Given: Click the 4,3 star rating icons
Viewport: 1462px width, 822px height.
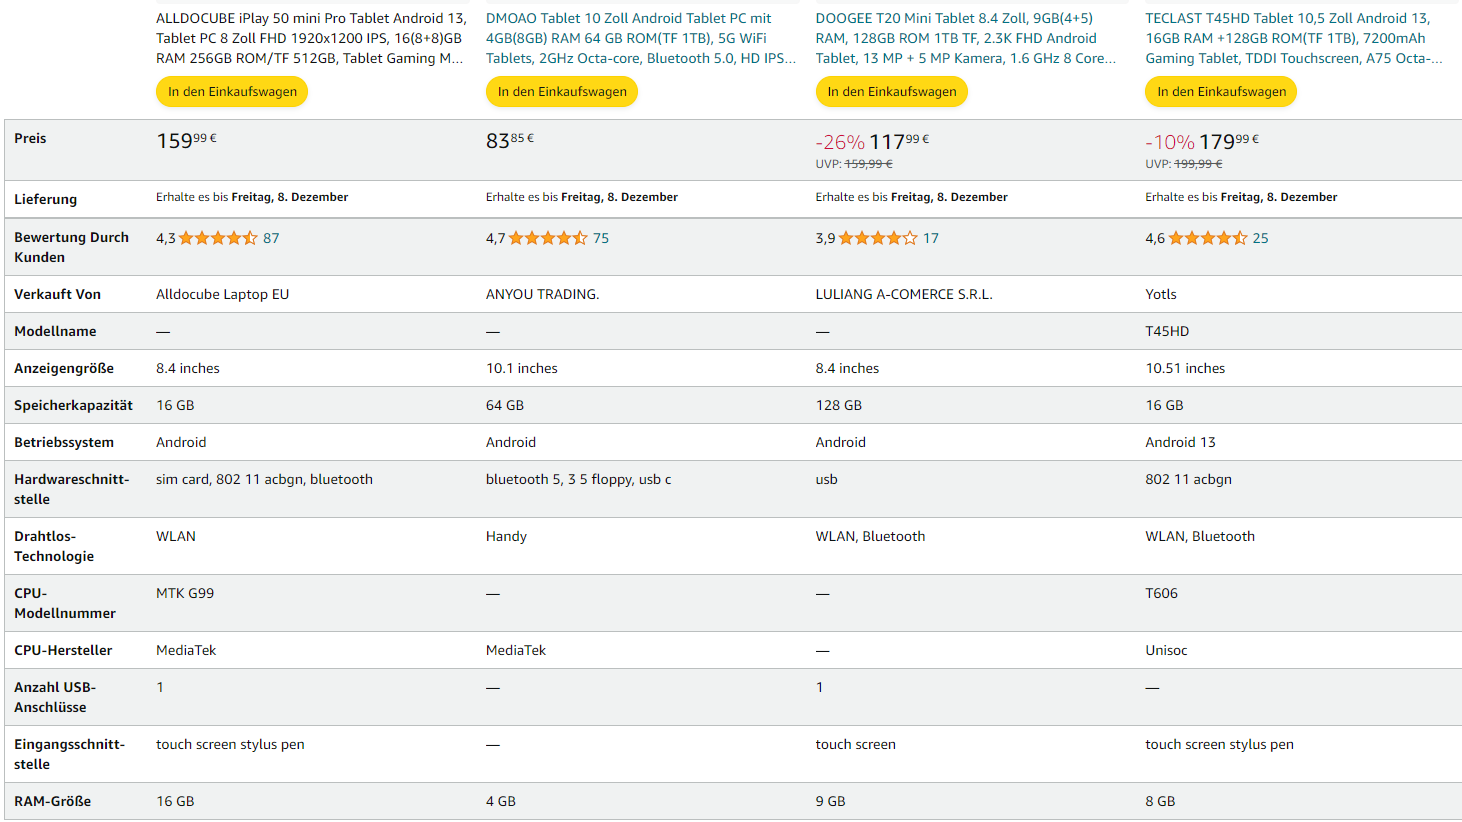Looking at the screenshot, I should tap(217, 238).
